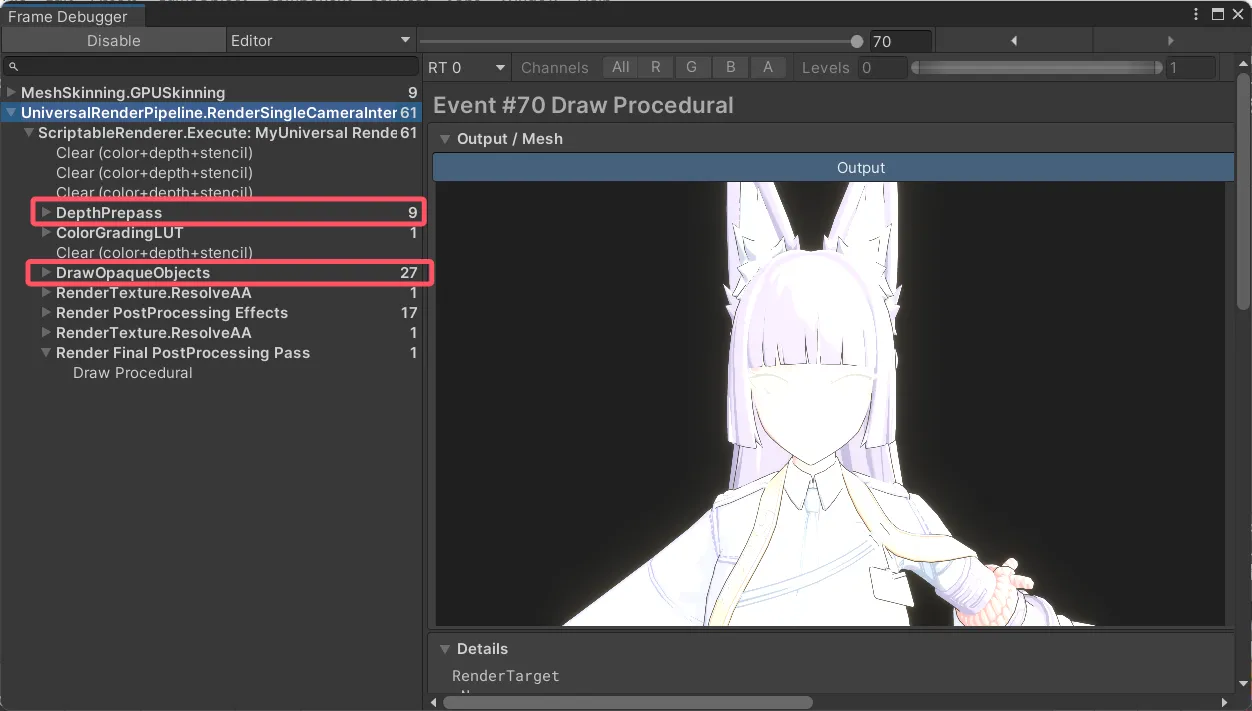1252x711 pixels.
Task: Open the window kebab options menu
Action: pyautogui.click(x=1197, y=14)
